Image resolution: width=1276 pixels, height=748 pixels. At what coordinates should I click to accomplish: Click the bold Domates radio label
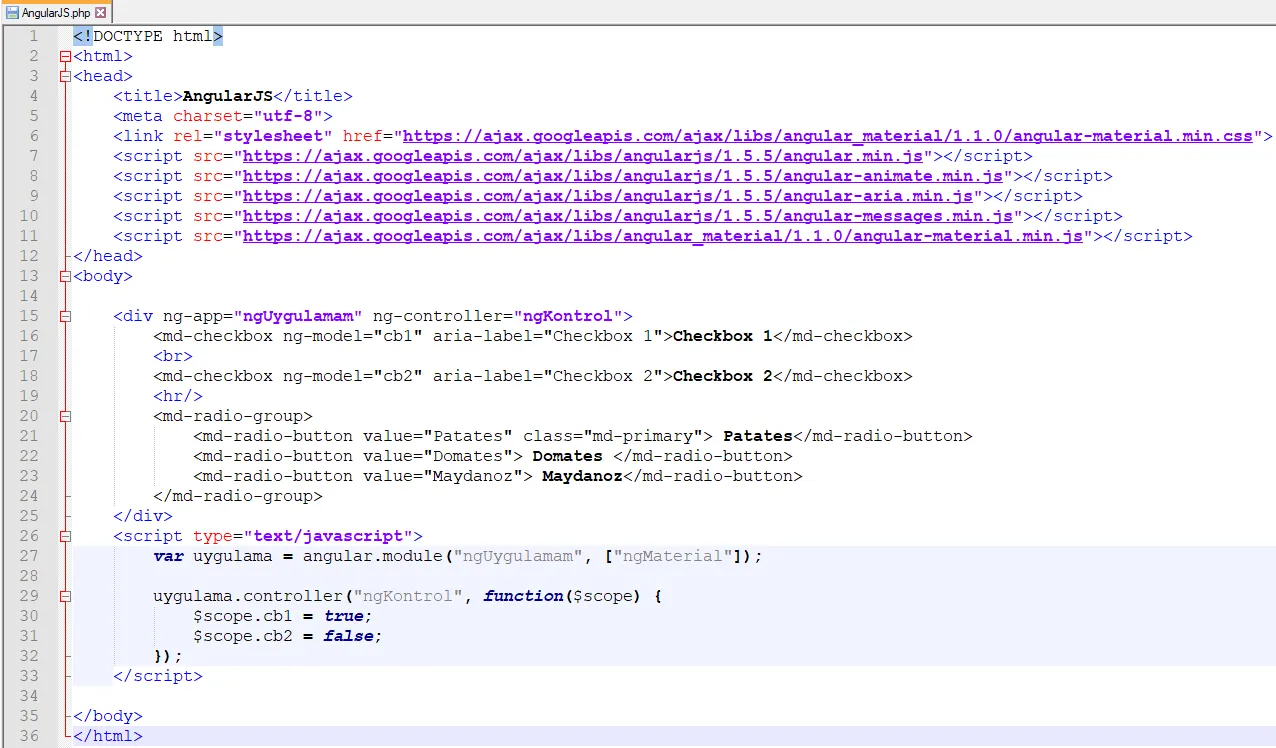(x=568, y=456)
